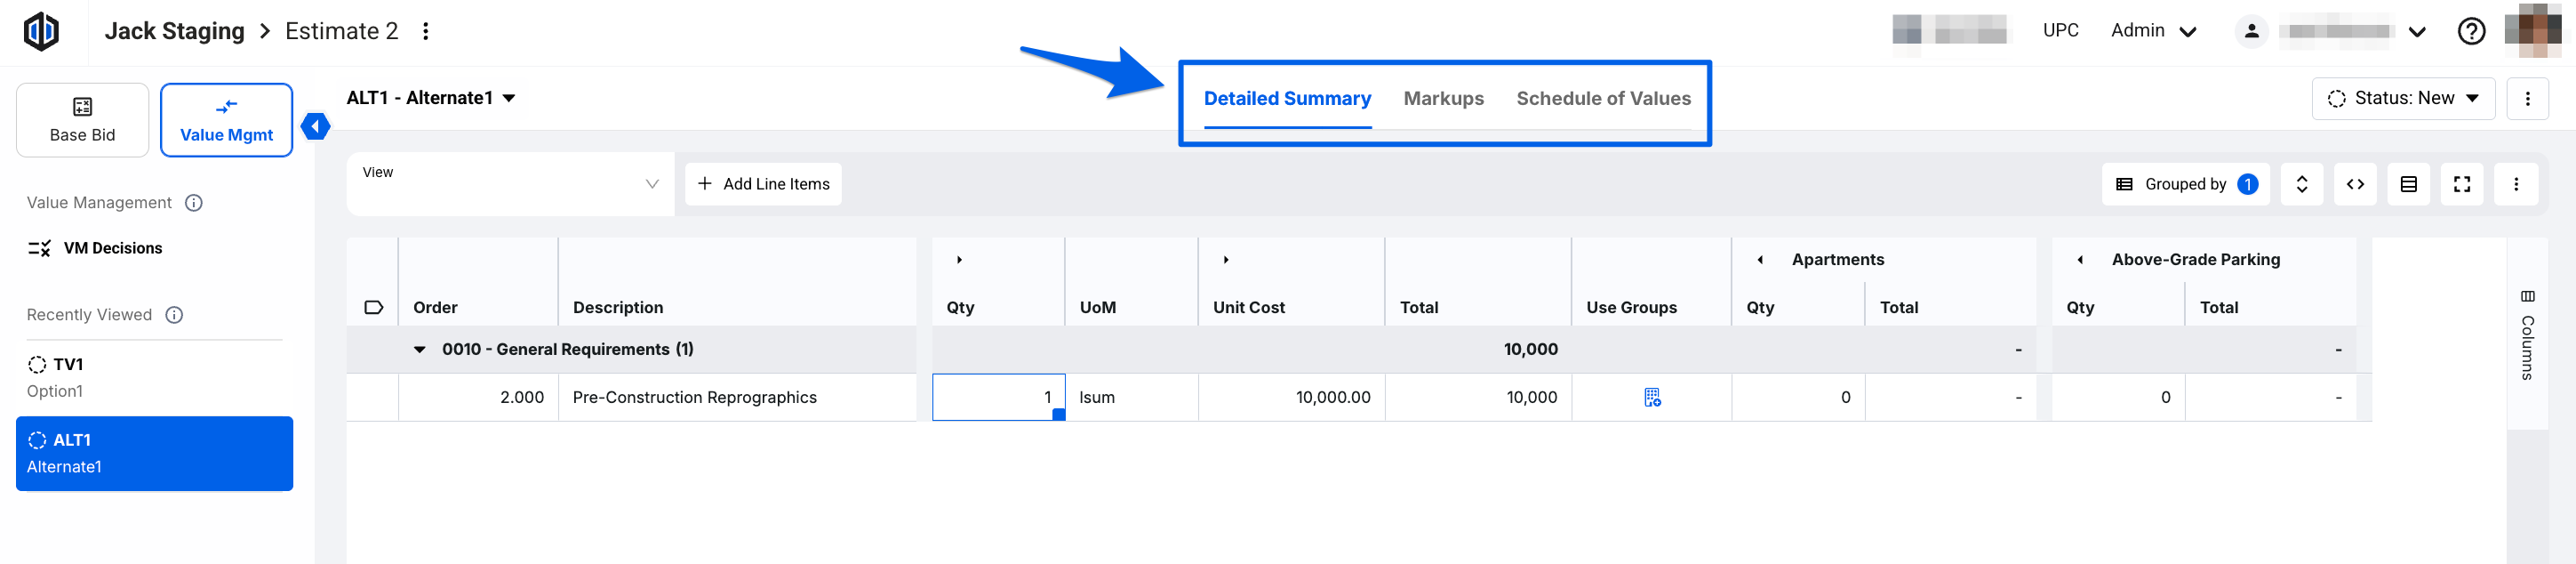Image resolution: width=2576 pixels, height=564 pixels.
Task: Open the help question mark icon
Action: coord(2470,32)
